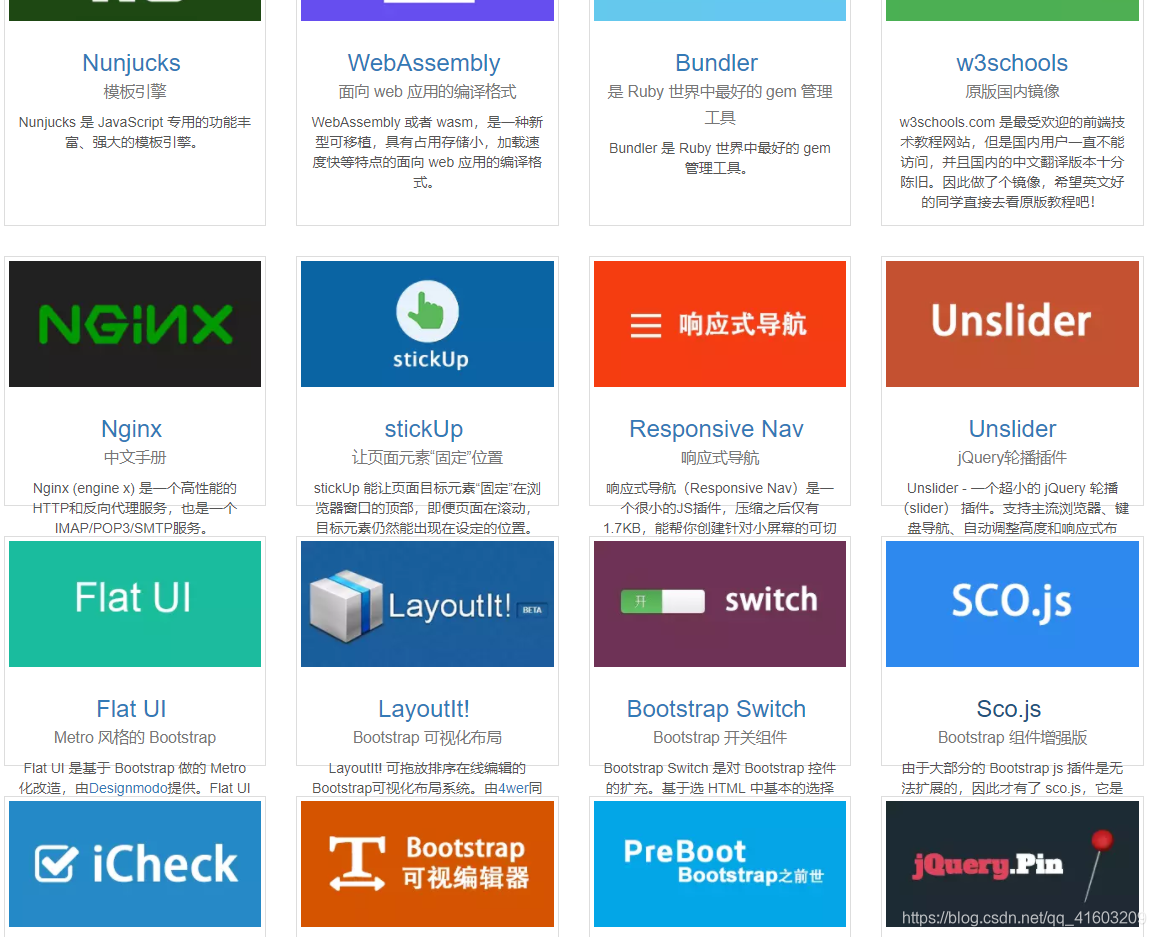Open the Bootstrap Switch title link
Viewport: 1156px width, 937px height.
click(717, 708)
